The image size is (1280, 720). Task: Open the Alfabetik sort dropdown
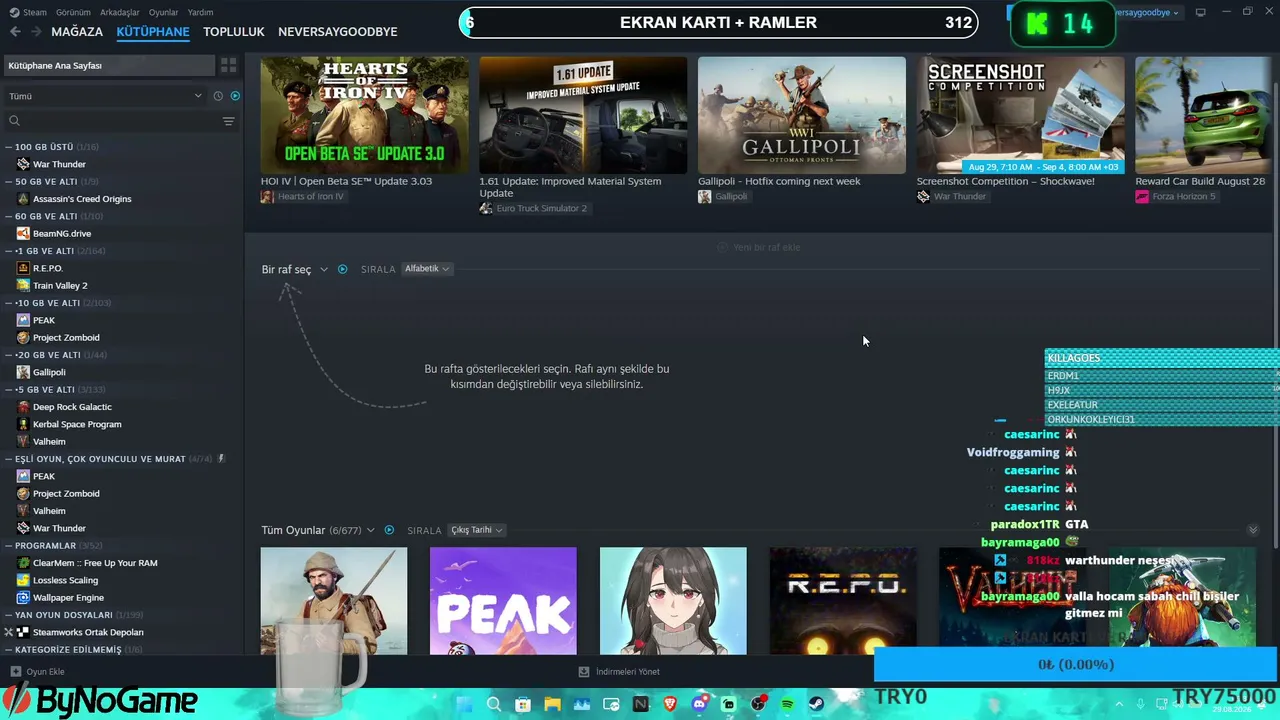click(x=427, y=269)
